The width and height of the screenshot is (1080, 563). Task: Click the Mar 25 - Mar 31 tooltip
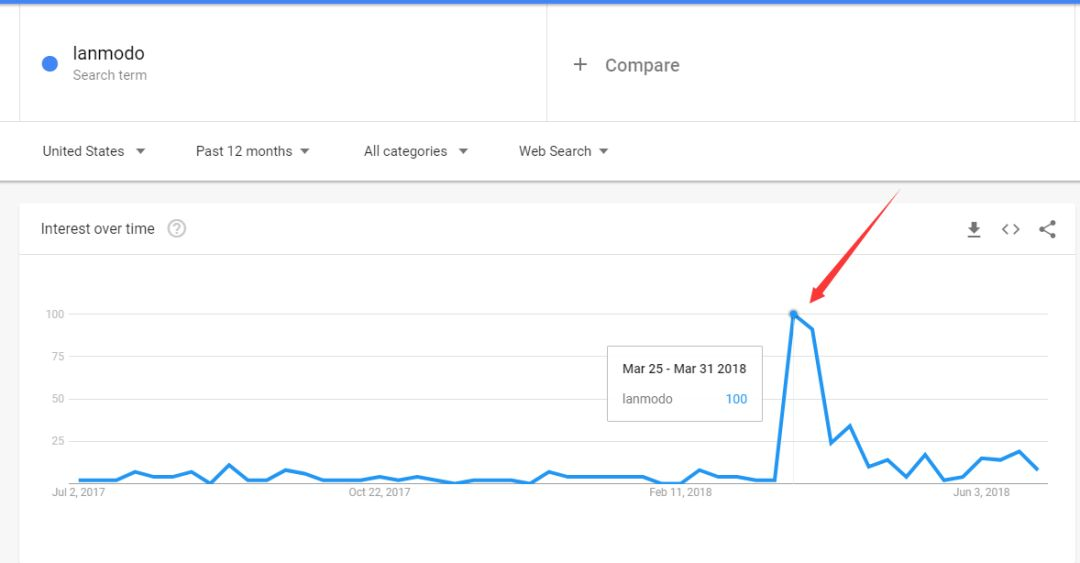(685, 384)
